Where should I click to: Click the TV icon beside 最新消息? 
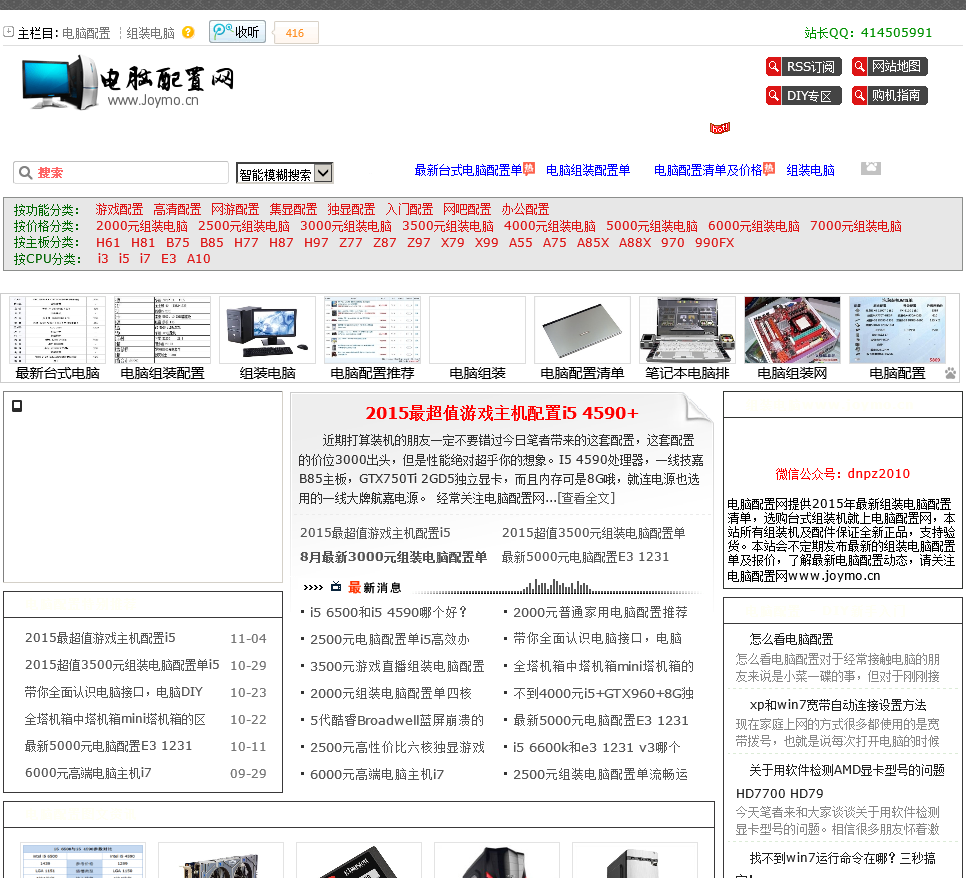(336, 587)
